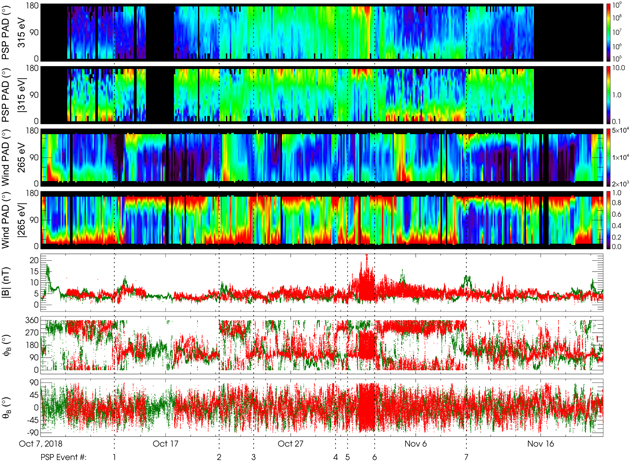Click the 'Oct 17' axis date label
The width and height of the screenshot is (630, 461).
(x=166, y=444)
